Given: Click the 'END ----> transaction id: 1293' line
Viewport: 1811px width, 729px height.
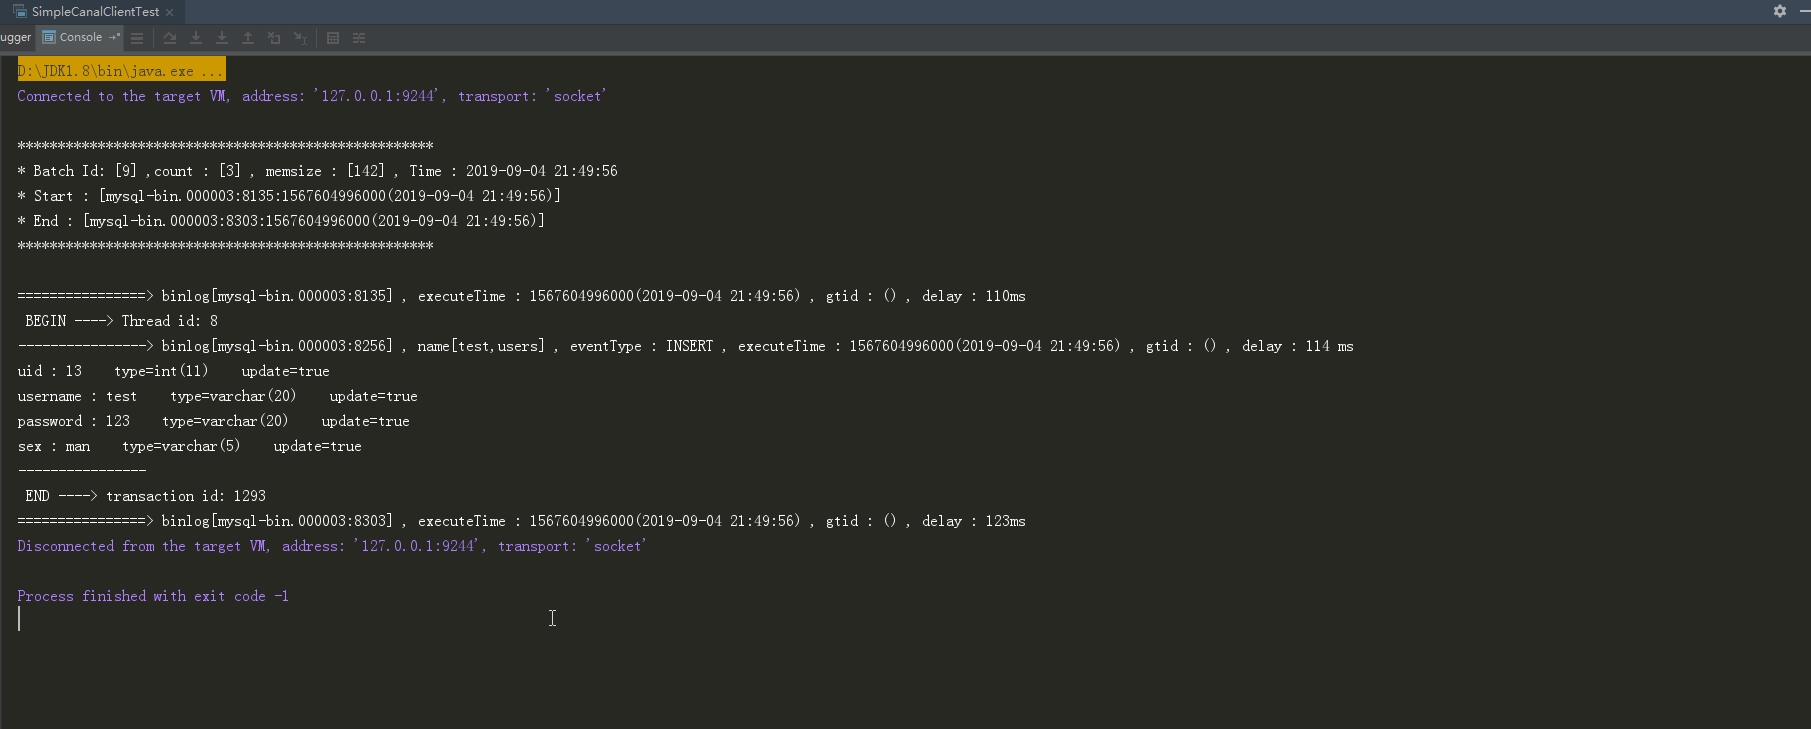Looking at the screenshot, I should (145, 496).
